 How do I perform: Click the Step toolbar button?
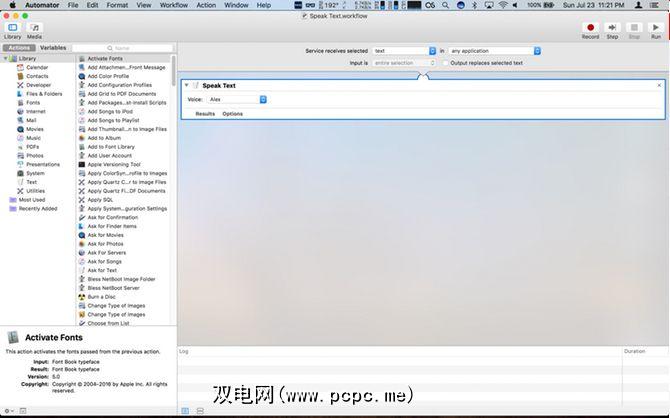(612, 30)
